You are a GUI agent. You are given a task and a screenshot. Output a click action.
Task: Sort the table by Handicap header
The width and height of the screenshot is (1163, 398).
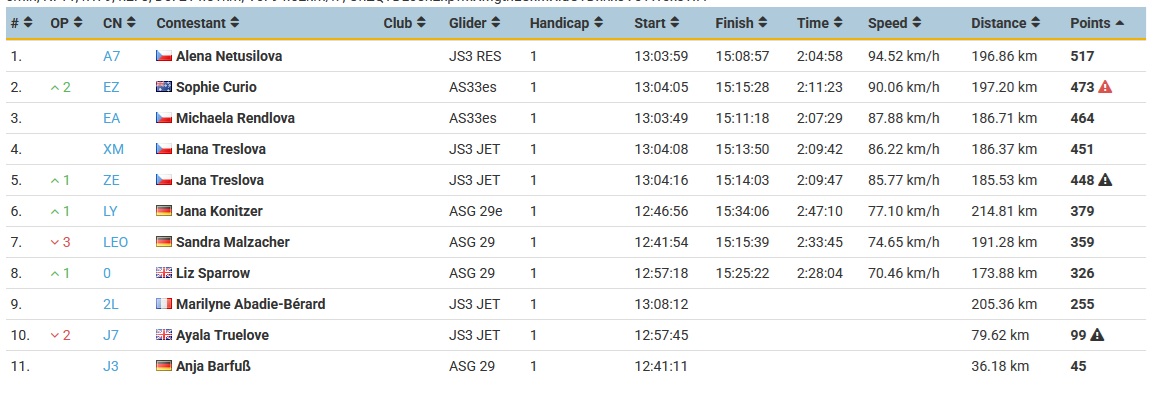click(x=566, y=23)
